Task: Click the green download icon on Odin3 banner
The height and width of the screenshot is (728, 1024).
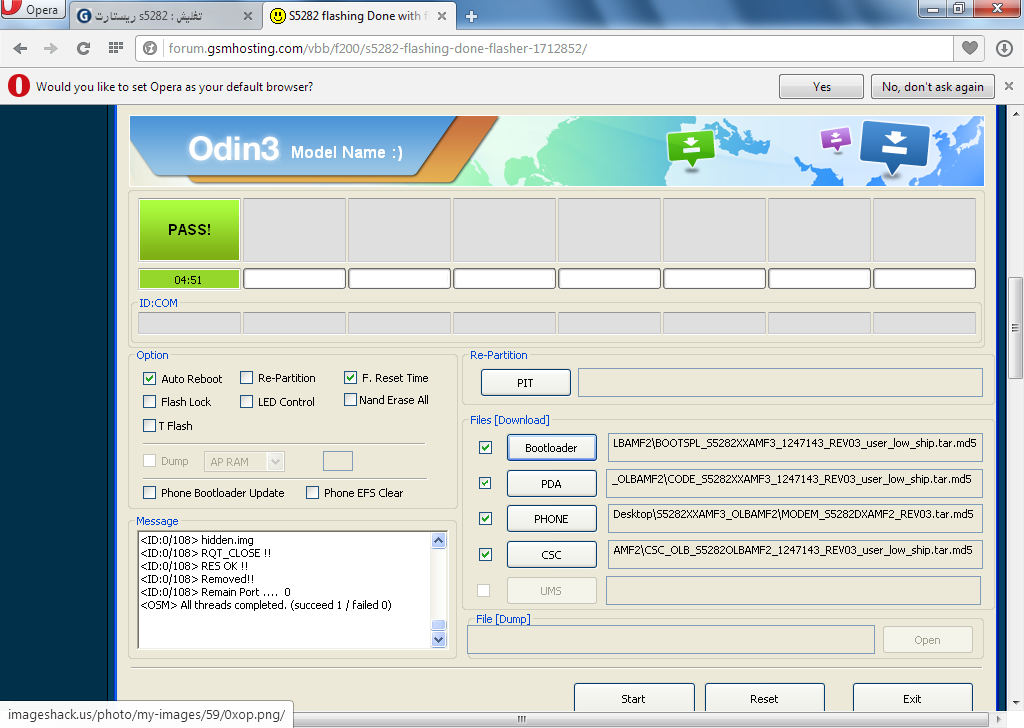Action: (x=690, y=148)
